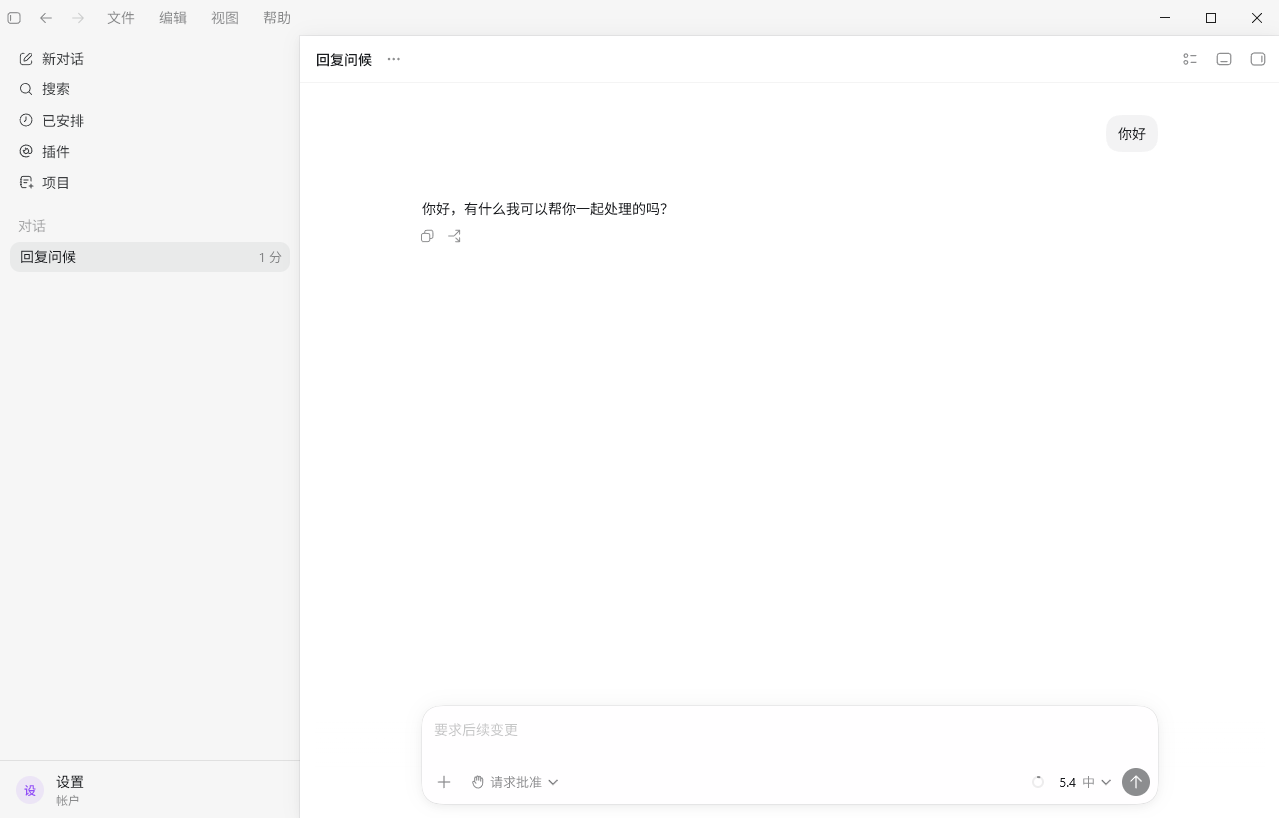1279x818 pixels.
Task: Click the plus icon to add attachment
Action: click(444, 782)
